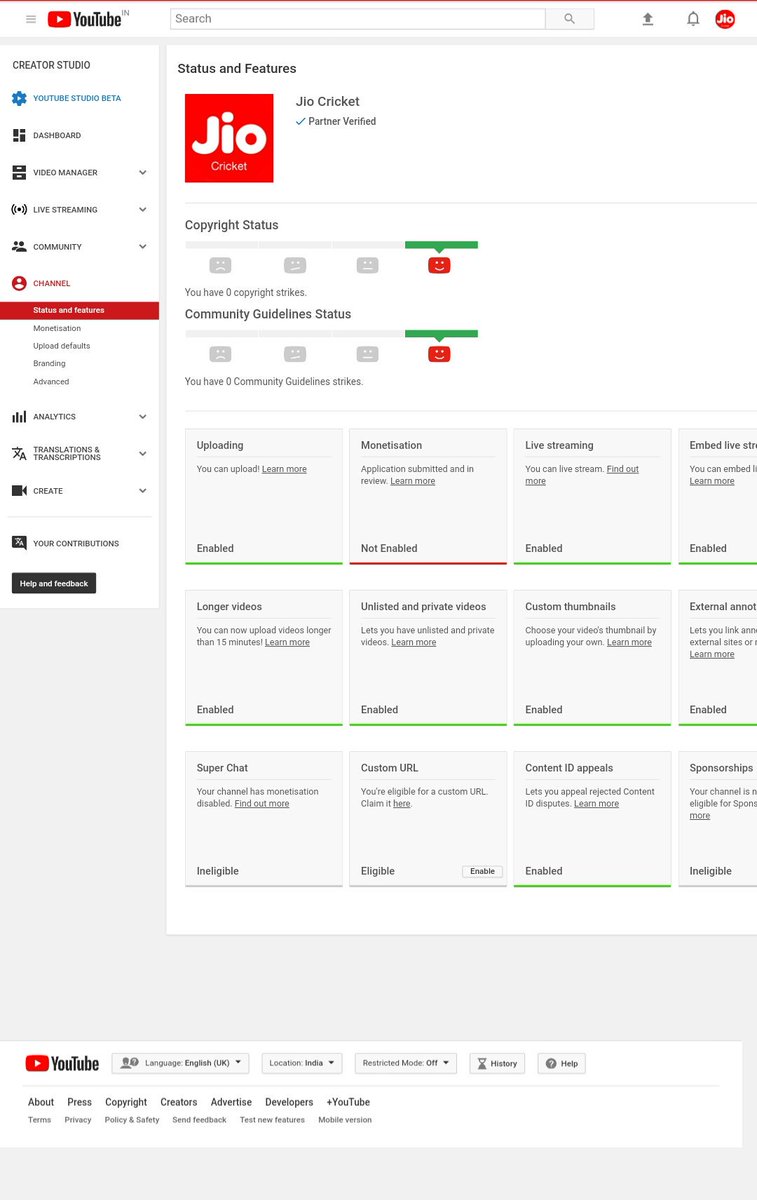757x1200 pixels.
Task: Click inside the Search input field
Action: point(358,19)
